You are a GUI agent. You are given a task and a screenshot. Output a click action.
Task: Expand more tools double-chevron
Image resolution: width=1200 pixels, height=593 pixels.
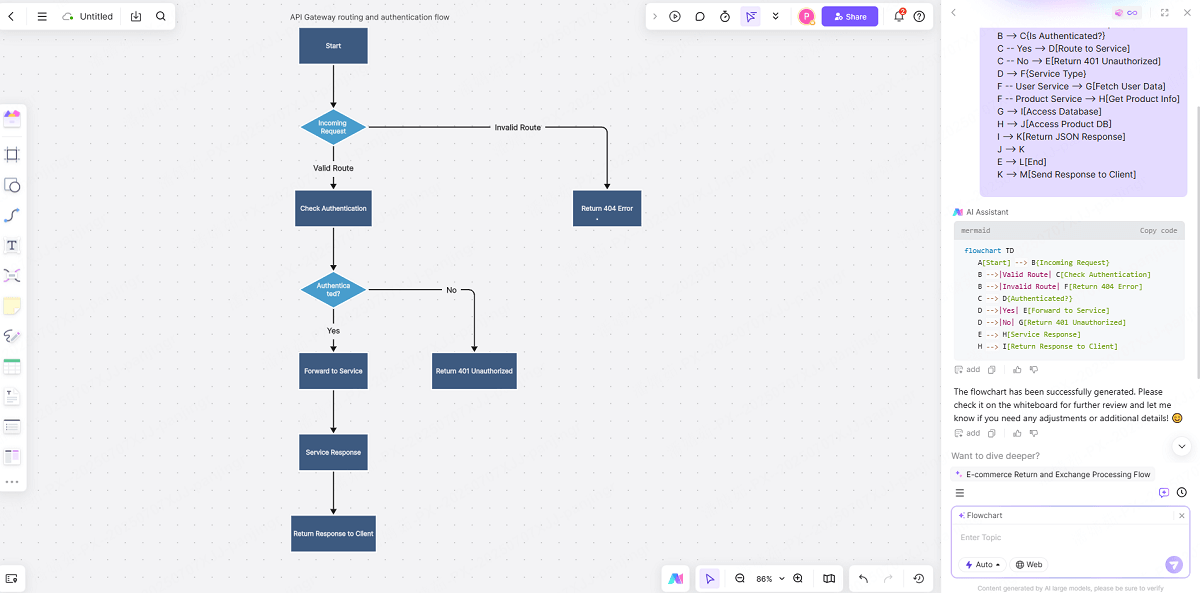point(775,16)
